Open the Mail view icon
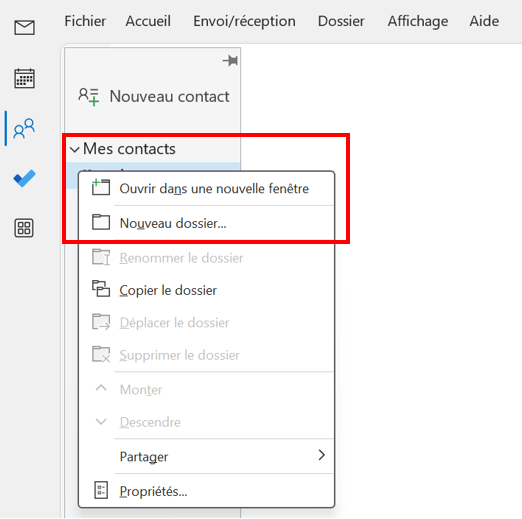522x519 pixels. pyautogui.click(x=24, y=27)
